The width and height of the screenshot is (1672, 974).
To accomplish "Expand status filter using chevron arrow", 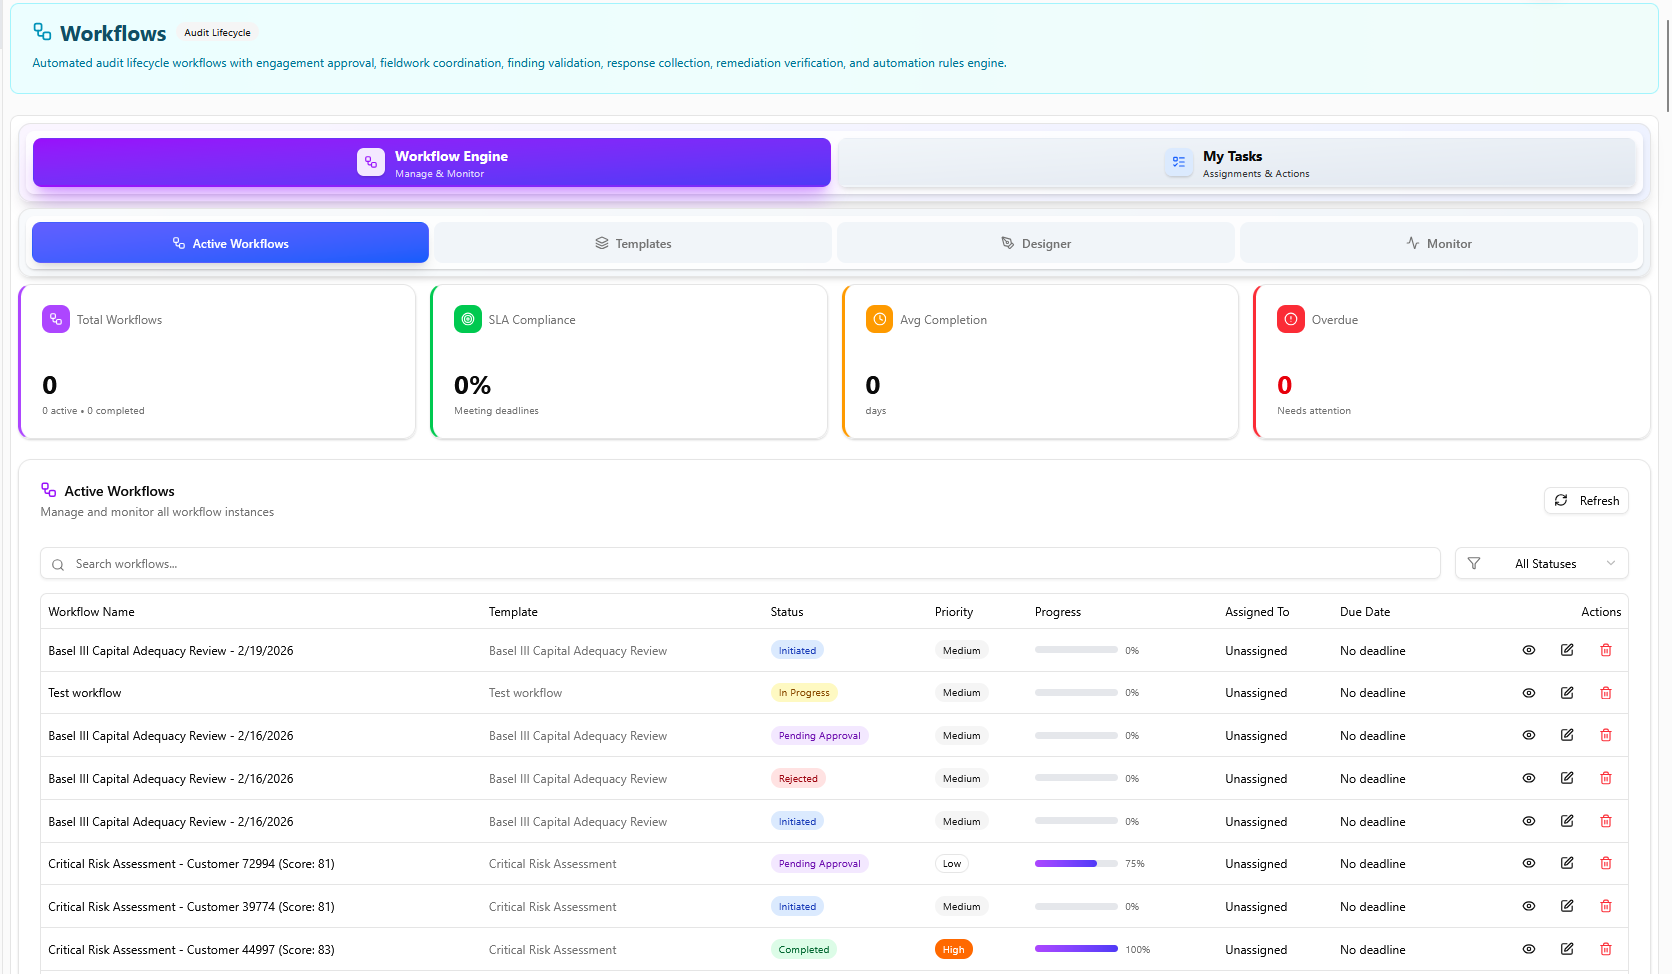I will (1610, 564).
